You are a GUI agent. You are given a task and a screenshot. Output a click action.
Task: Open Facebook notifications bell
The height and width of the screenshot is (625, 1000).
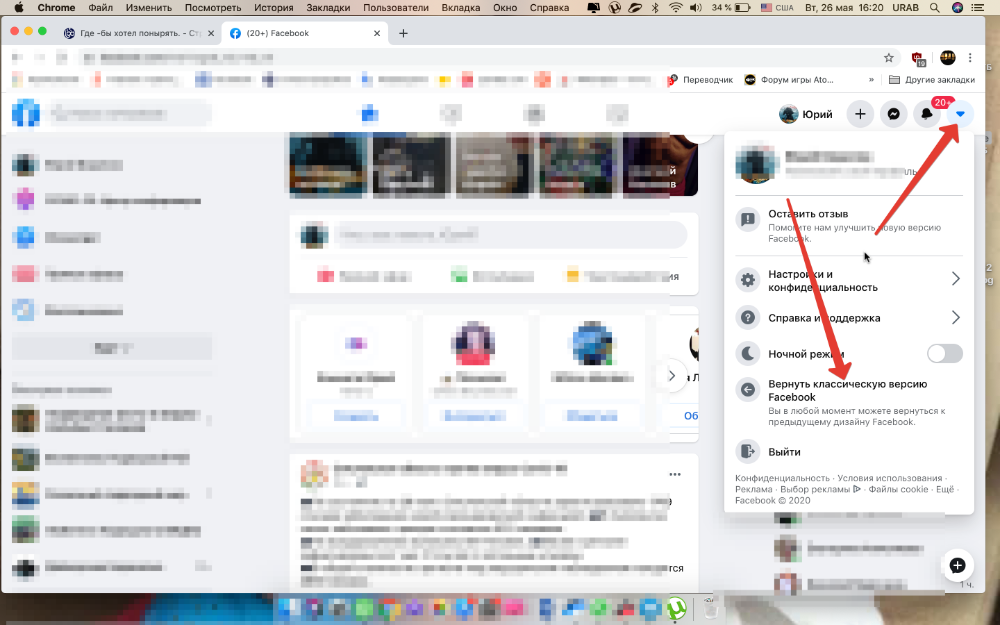pos(927,114)
